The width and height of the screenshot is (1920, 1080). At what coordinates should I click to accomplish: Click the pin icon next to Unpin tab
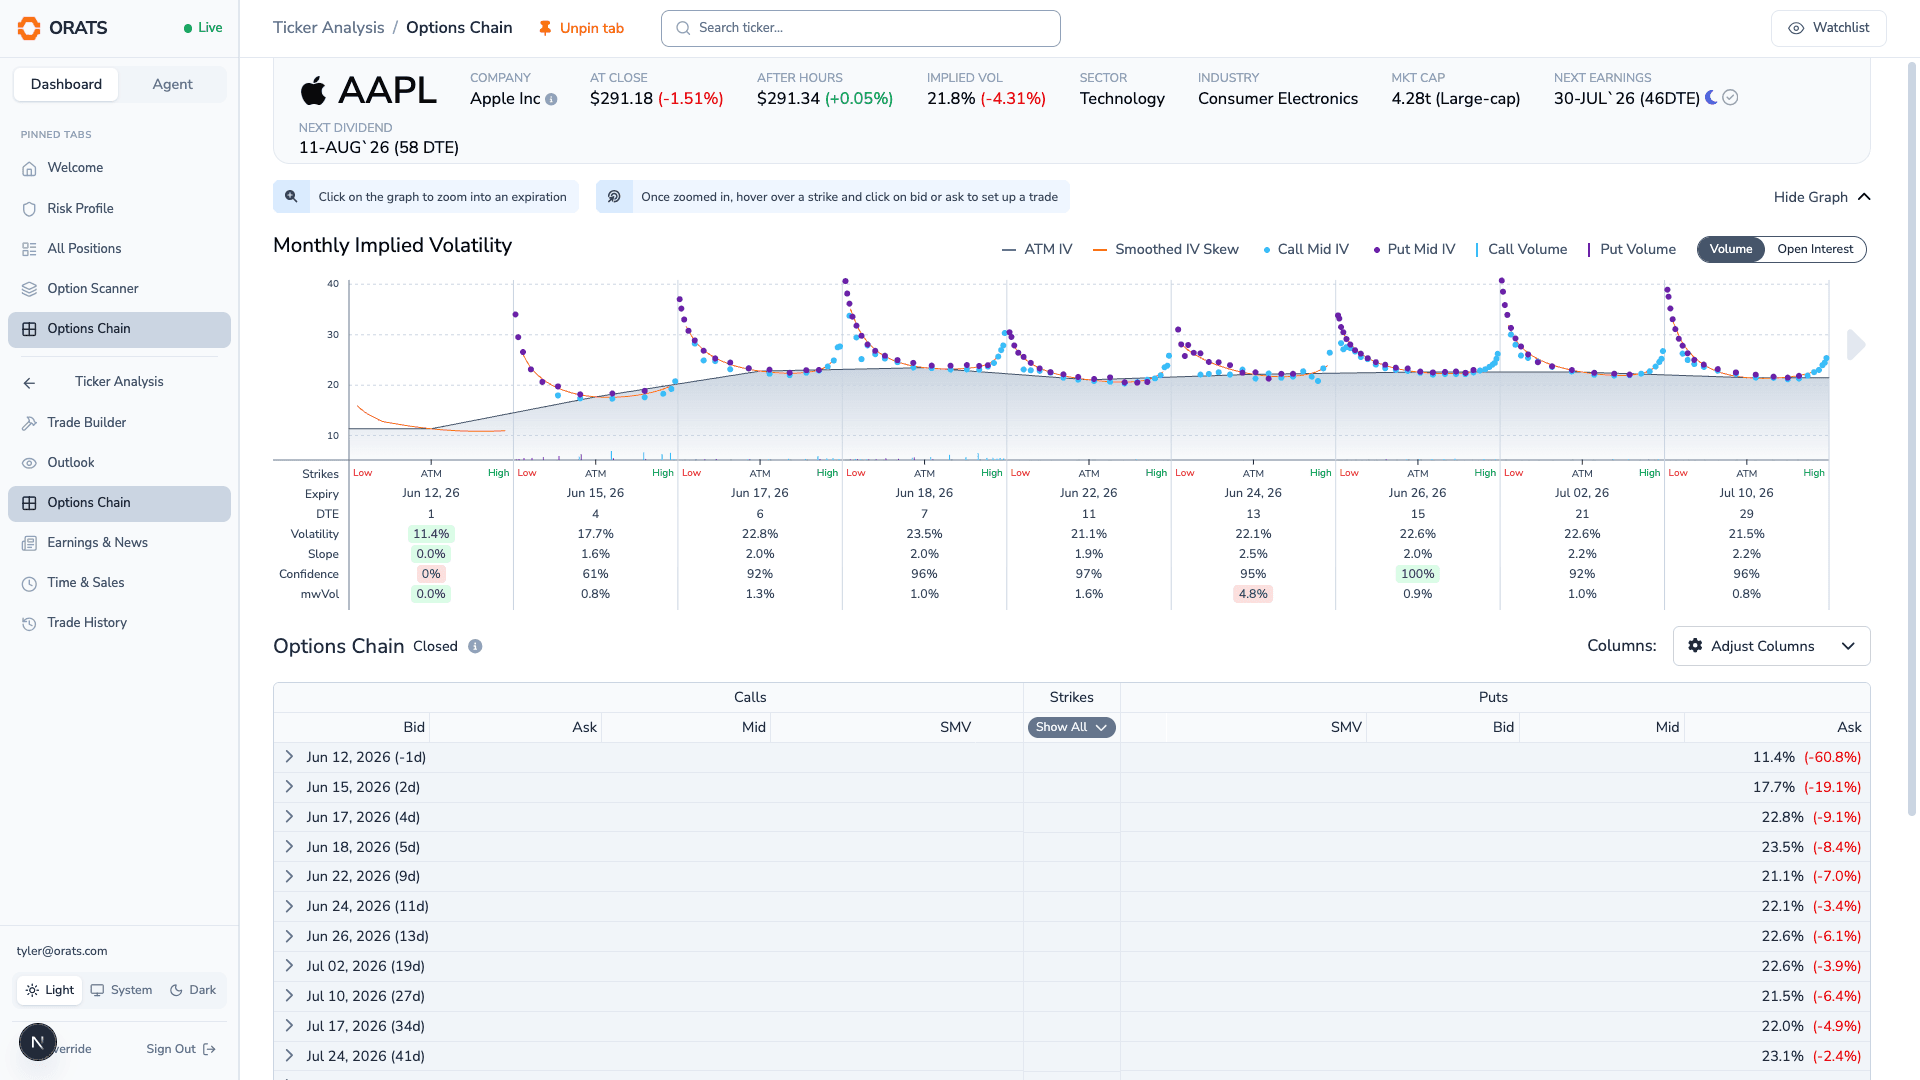[x=545, y=28]
